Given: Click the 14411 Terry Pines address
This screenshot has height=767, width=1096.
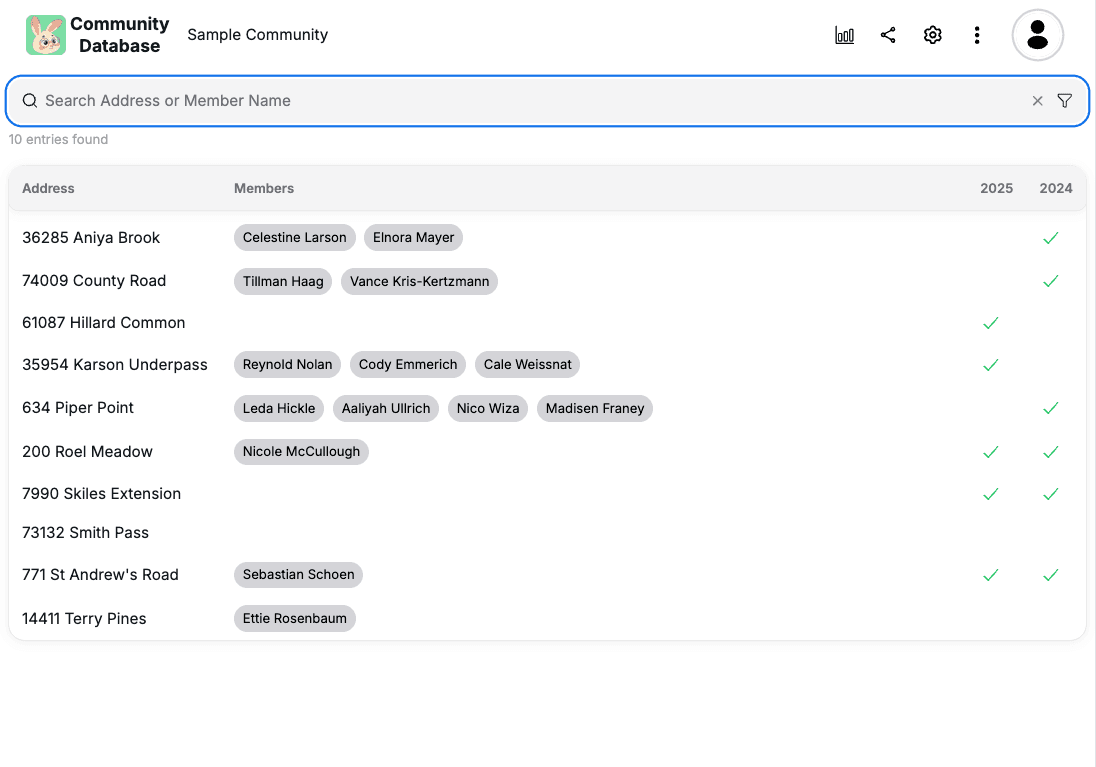Looking at the screenshot, I should point(84,619).
